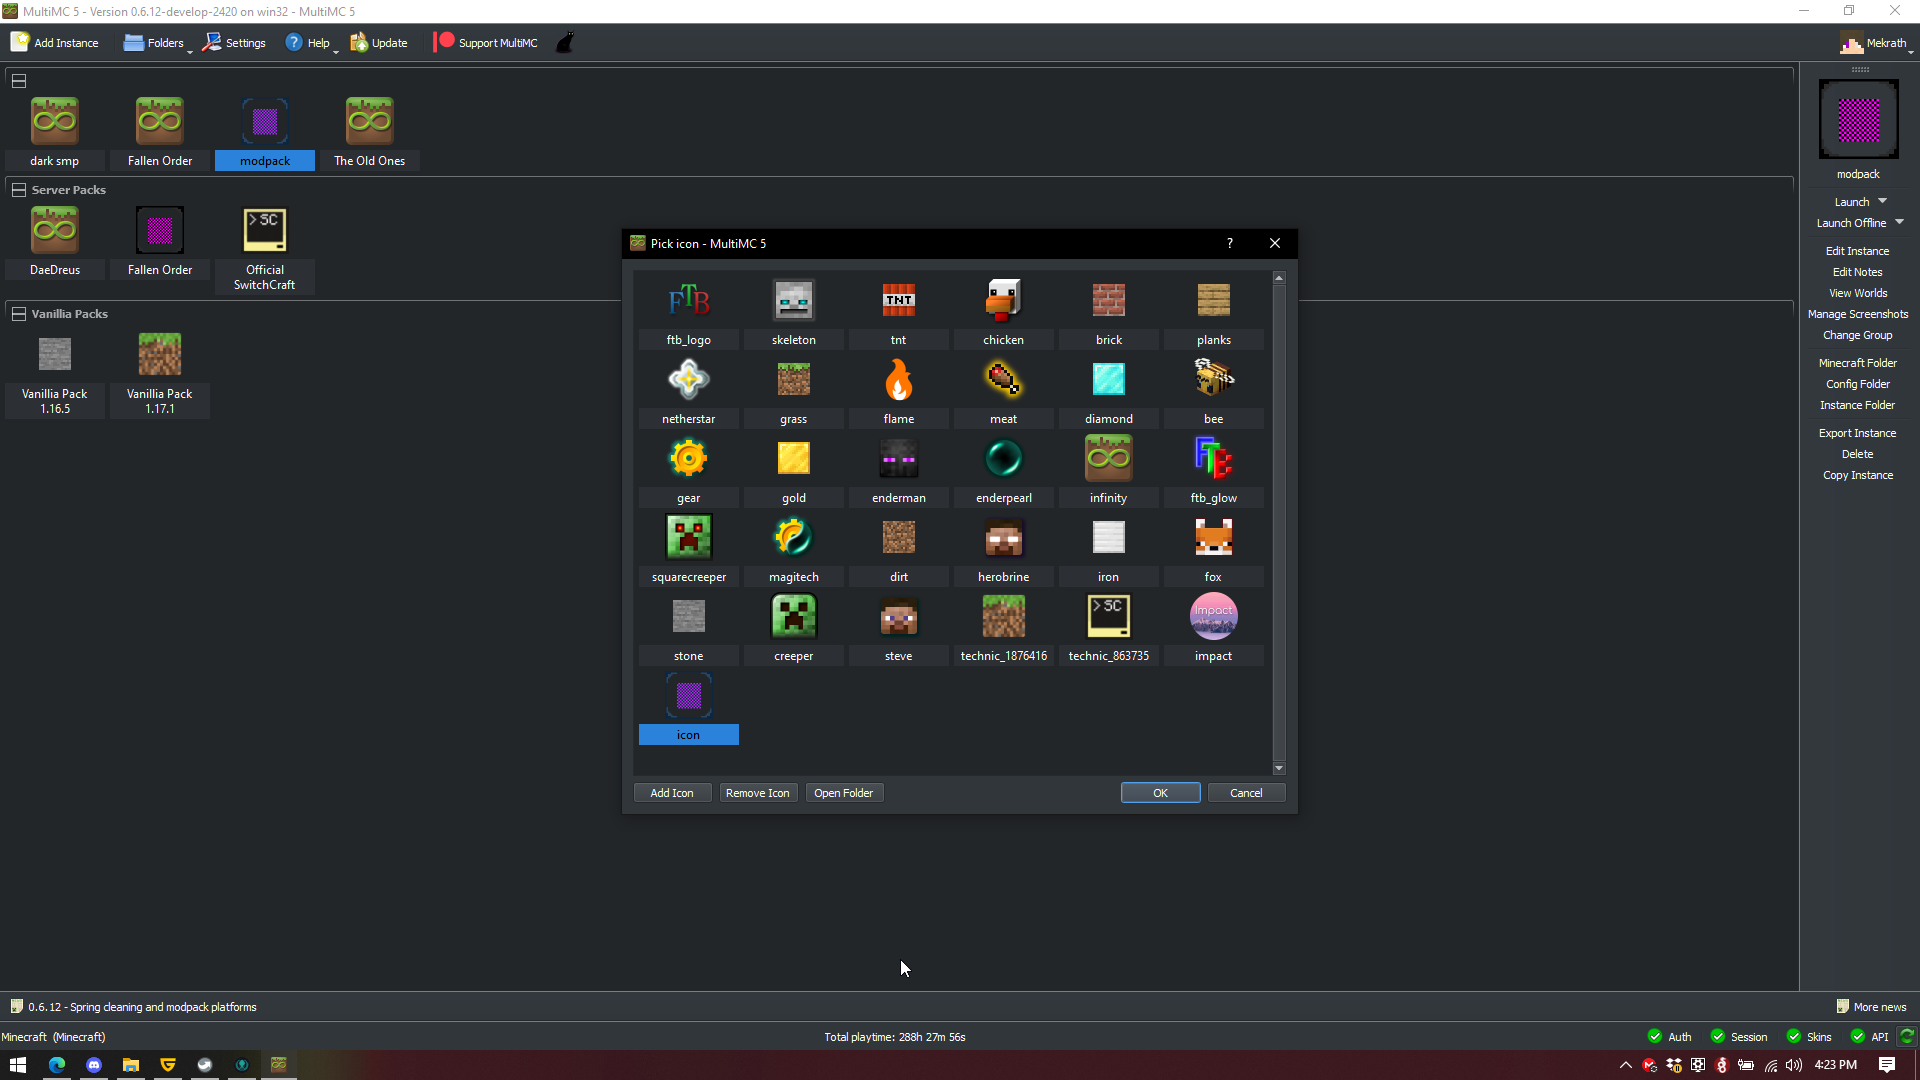Collapse the Vanillia Packs group
The width and height of the screenshot is (1920, 1080).
(x=18, y=313)
